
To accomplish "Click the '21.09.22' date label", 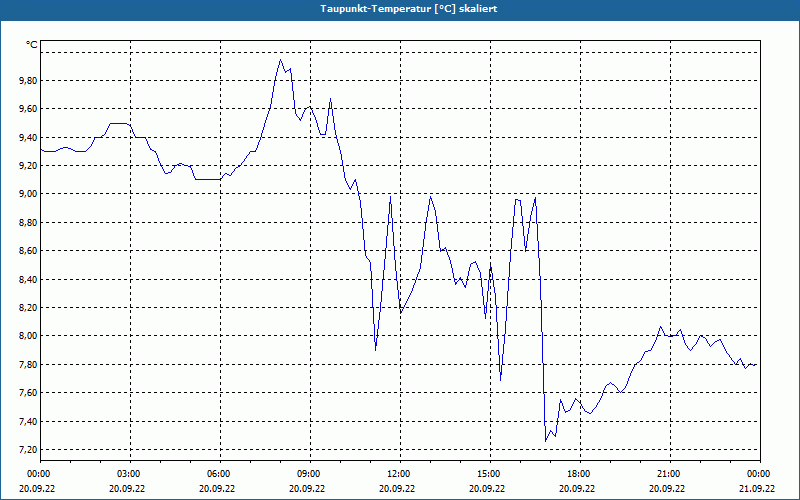I will 757,488.
